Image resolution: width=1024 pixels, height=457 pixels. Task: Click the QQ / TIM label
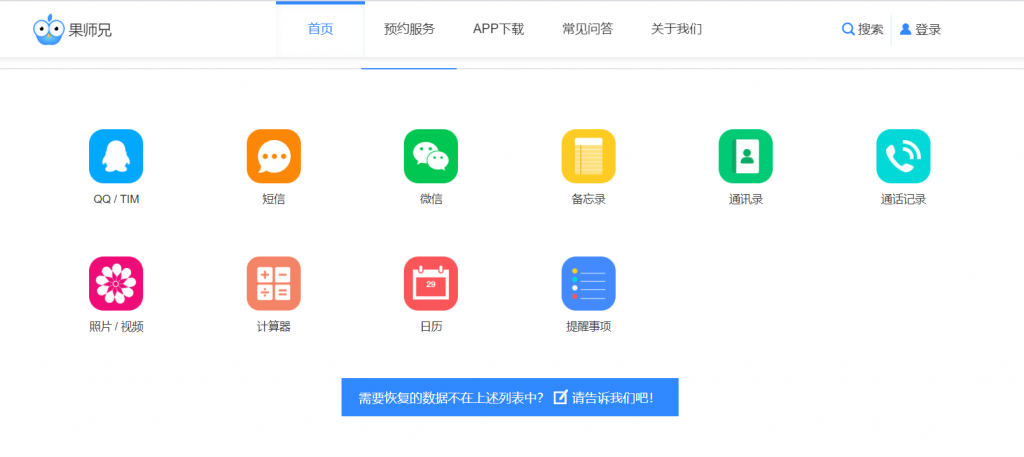116,200
